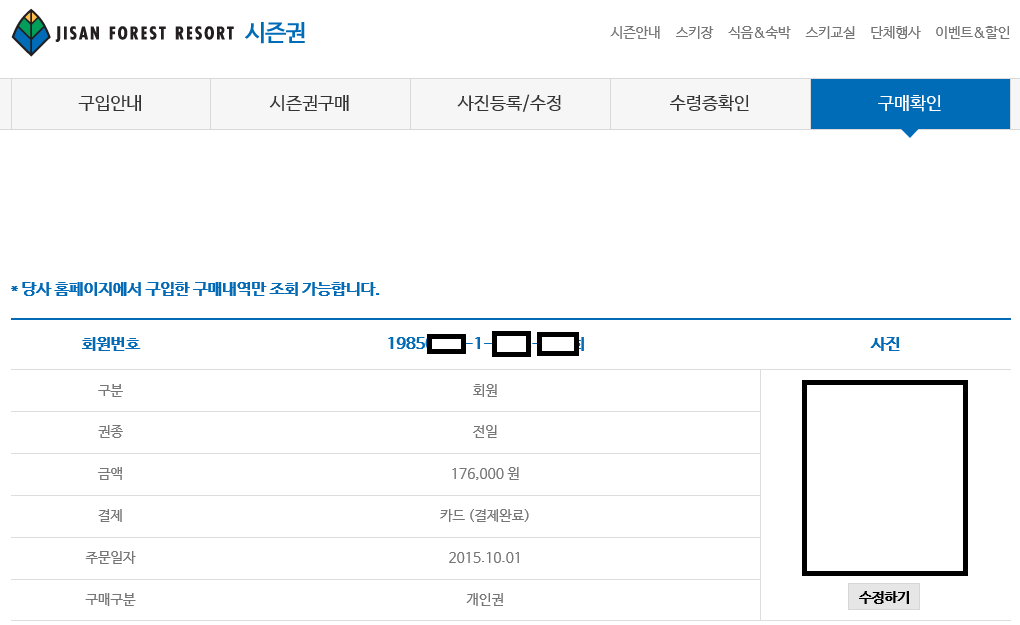Click the JISAN FOREST RESORT text logo
The width and height of the screenshot is (1020, 625).
click(x=144, y=33)
